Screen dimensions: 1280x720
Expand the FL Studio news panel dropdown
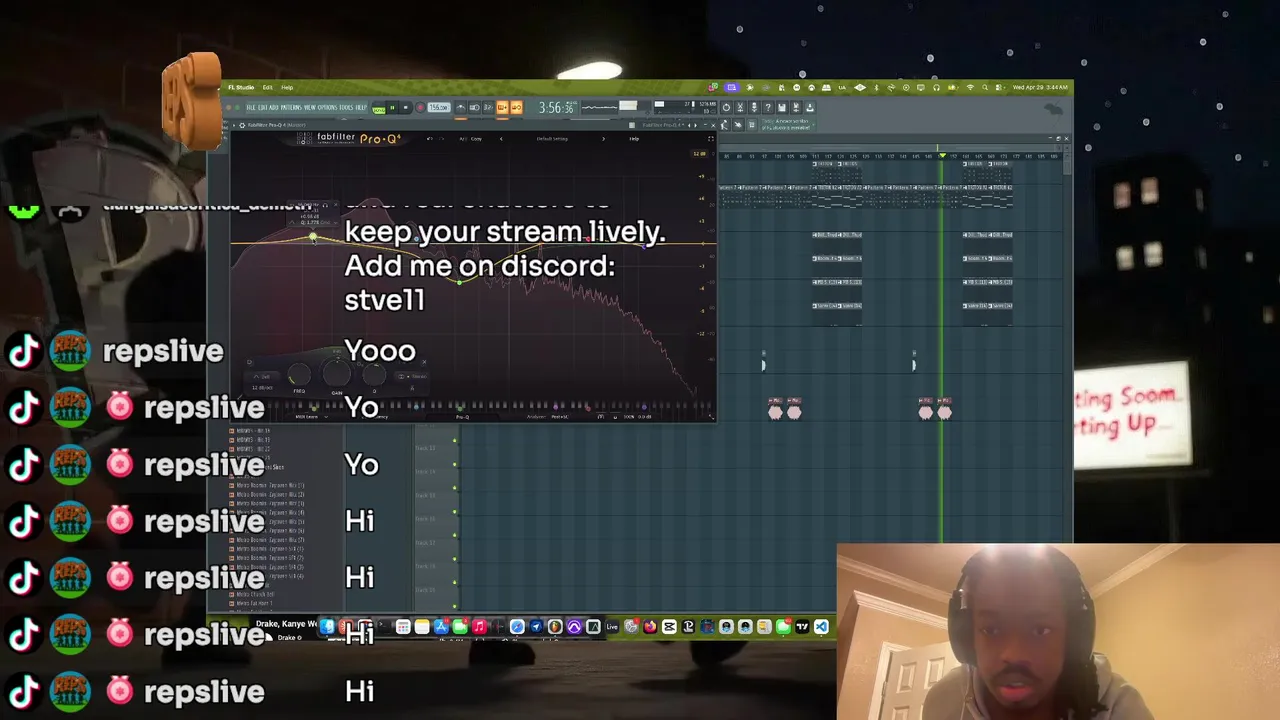[x=813, y=125]
